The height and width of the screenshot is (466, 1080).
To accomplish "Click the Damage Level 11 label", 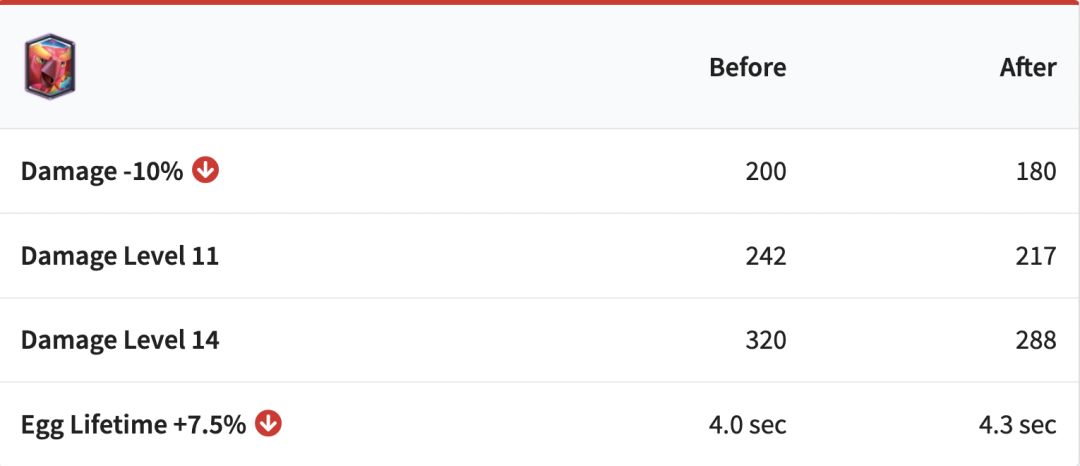I will click(119, 256).
